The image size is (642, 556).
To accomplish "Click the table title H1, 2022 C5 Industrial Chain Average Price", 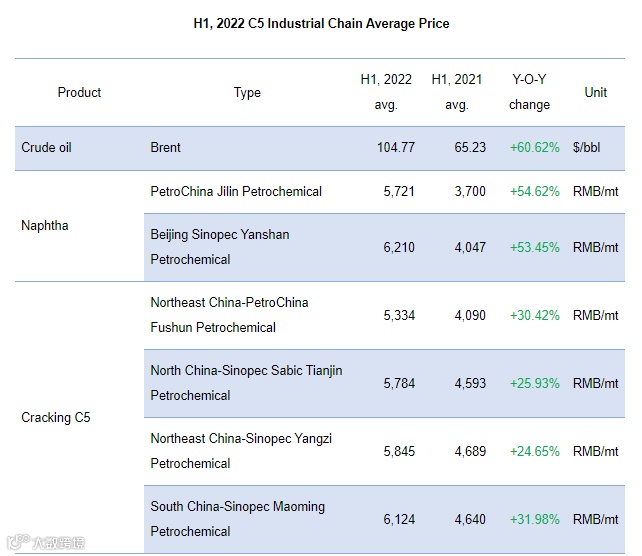I will [x=321, y=23].
